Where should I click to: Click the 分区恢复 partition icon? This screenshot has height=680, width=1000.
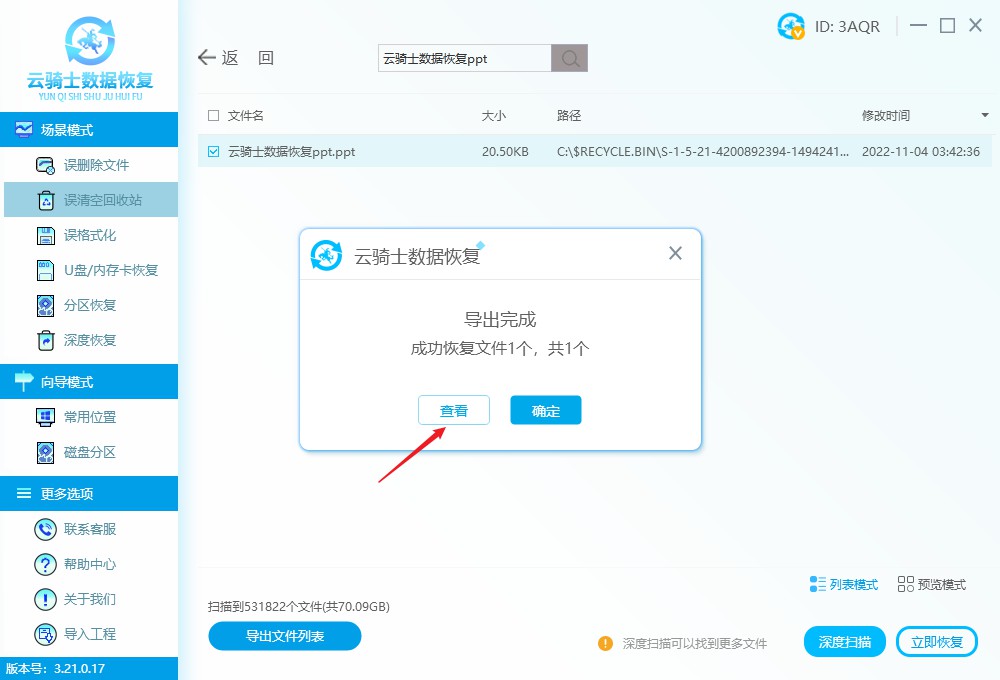coord(46,306)
